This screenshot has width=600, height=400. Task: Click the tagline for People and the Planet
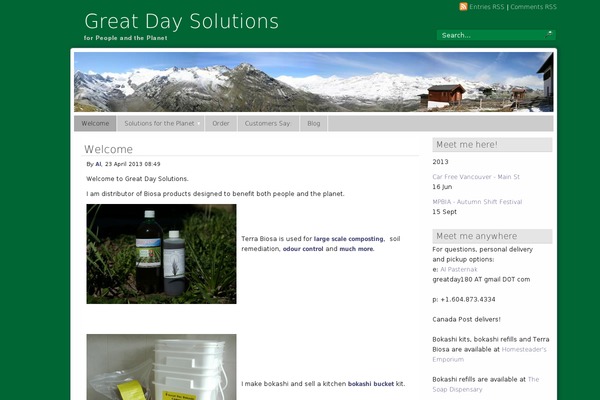click(126, 38)
